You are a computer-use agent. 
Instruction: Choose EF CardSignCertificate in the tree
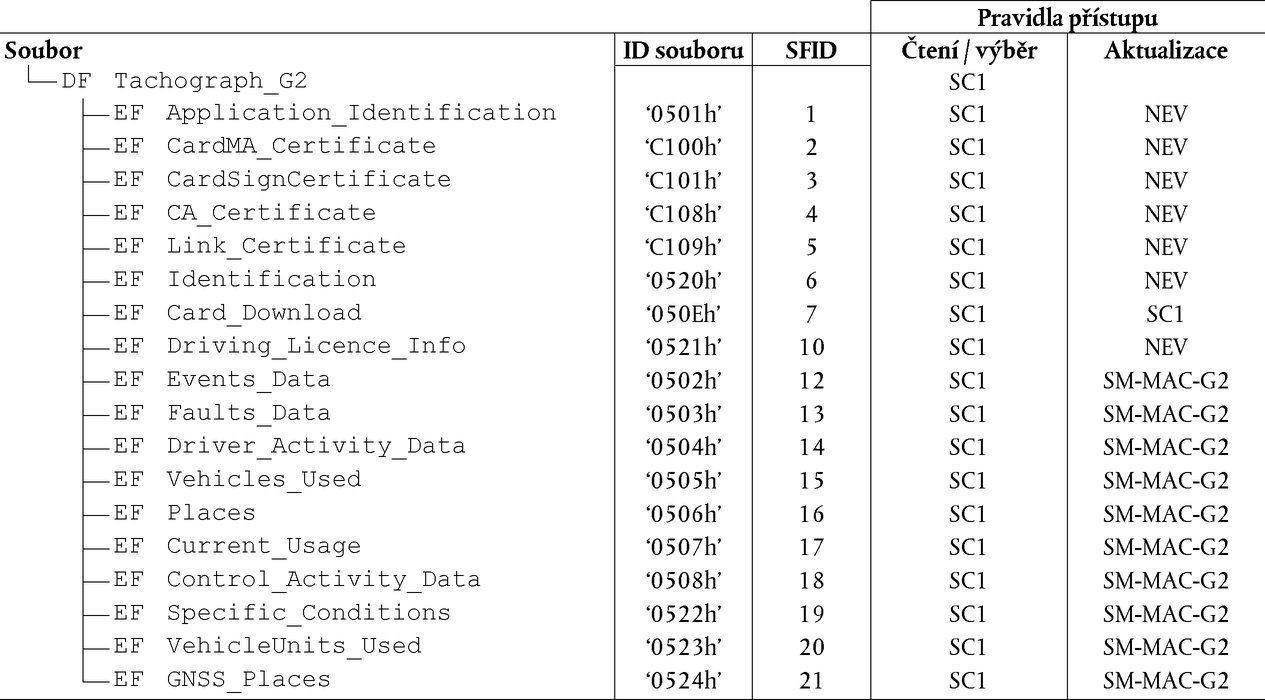[x=282, y=180]
